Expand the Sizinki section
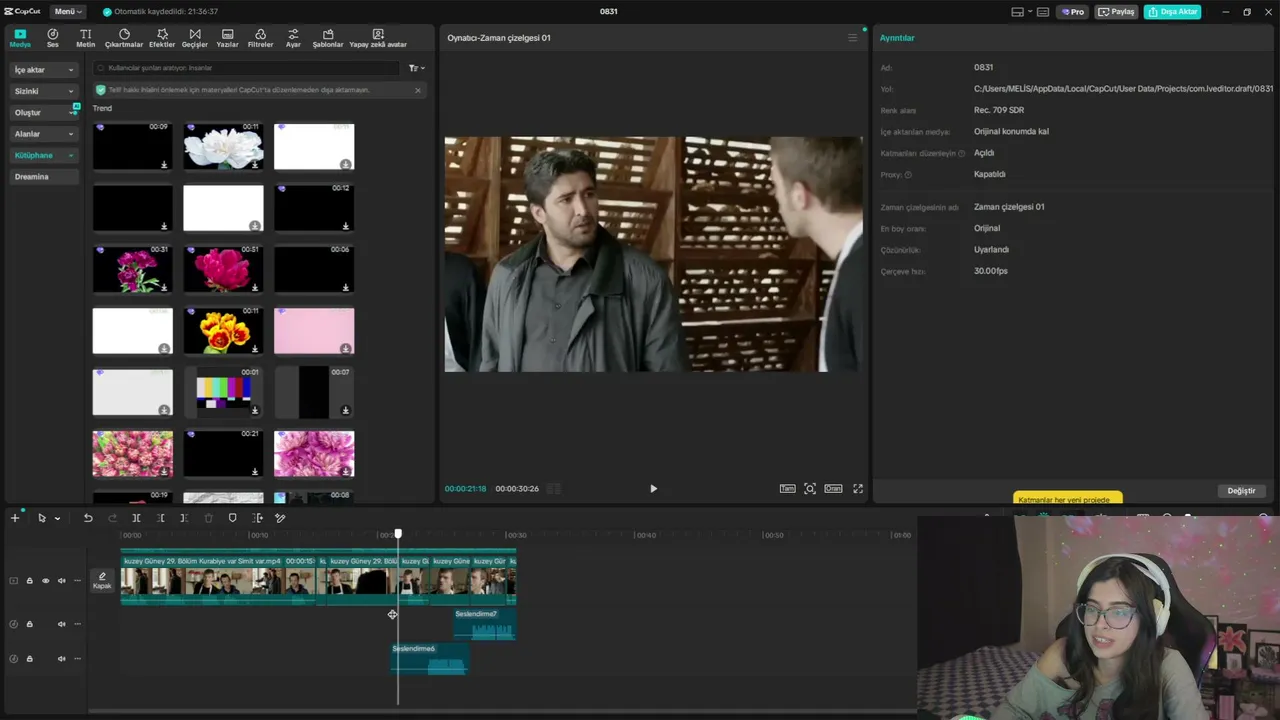Image resolution: width=1280 pixels, height=720 pixels. (x=44, y=91)
